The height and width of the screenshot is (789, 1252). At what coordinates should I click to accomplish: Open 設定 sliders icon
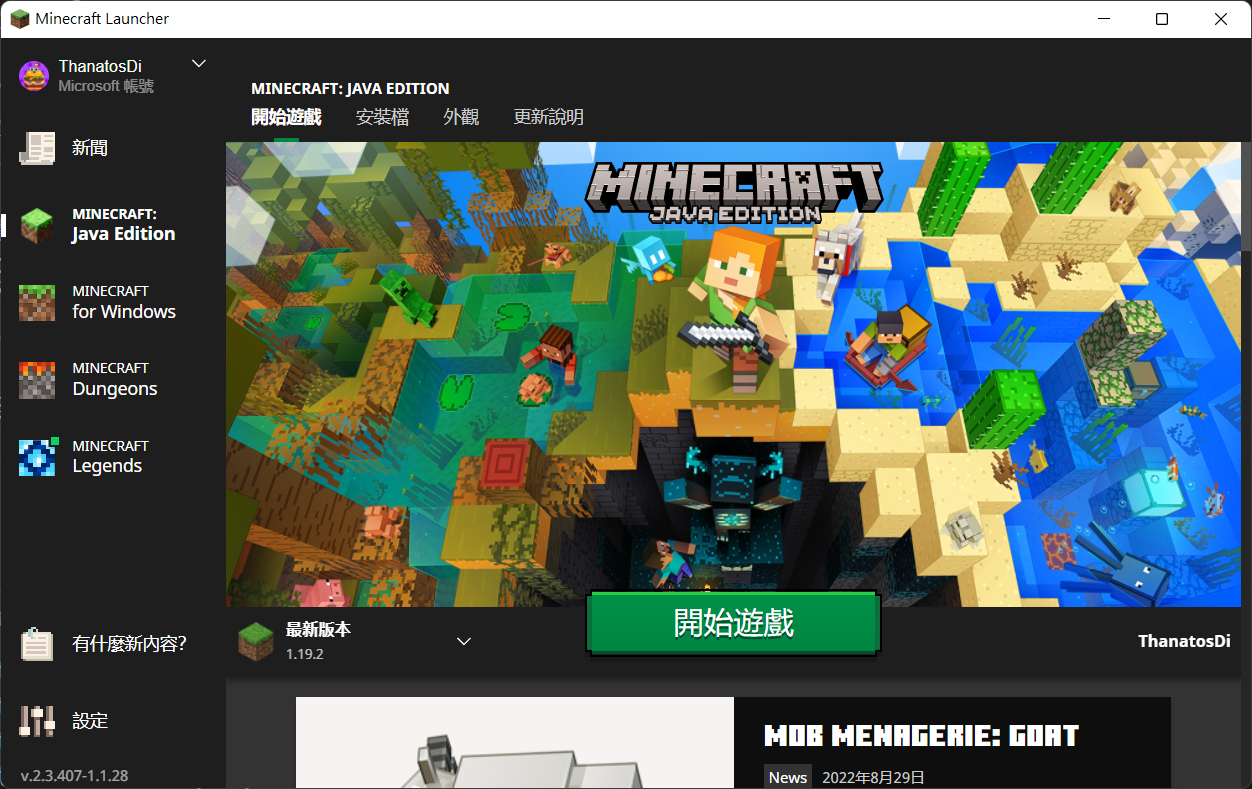(37, 721)
